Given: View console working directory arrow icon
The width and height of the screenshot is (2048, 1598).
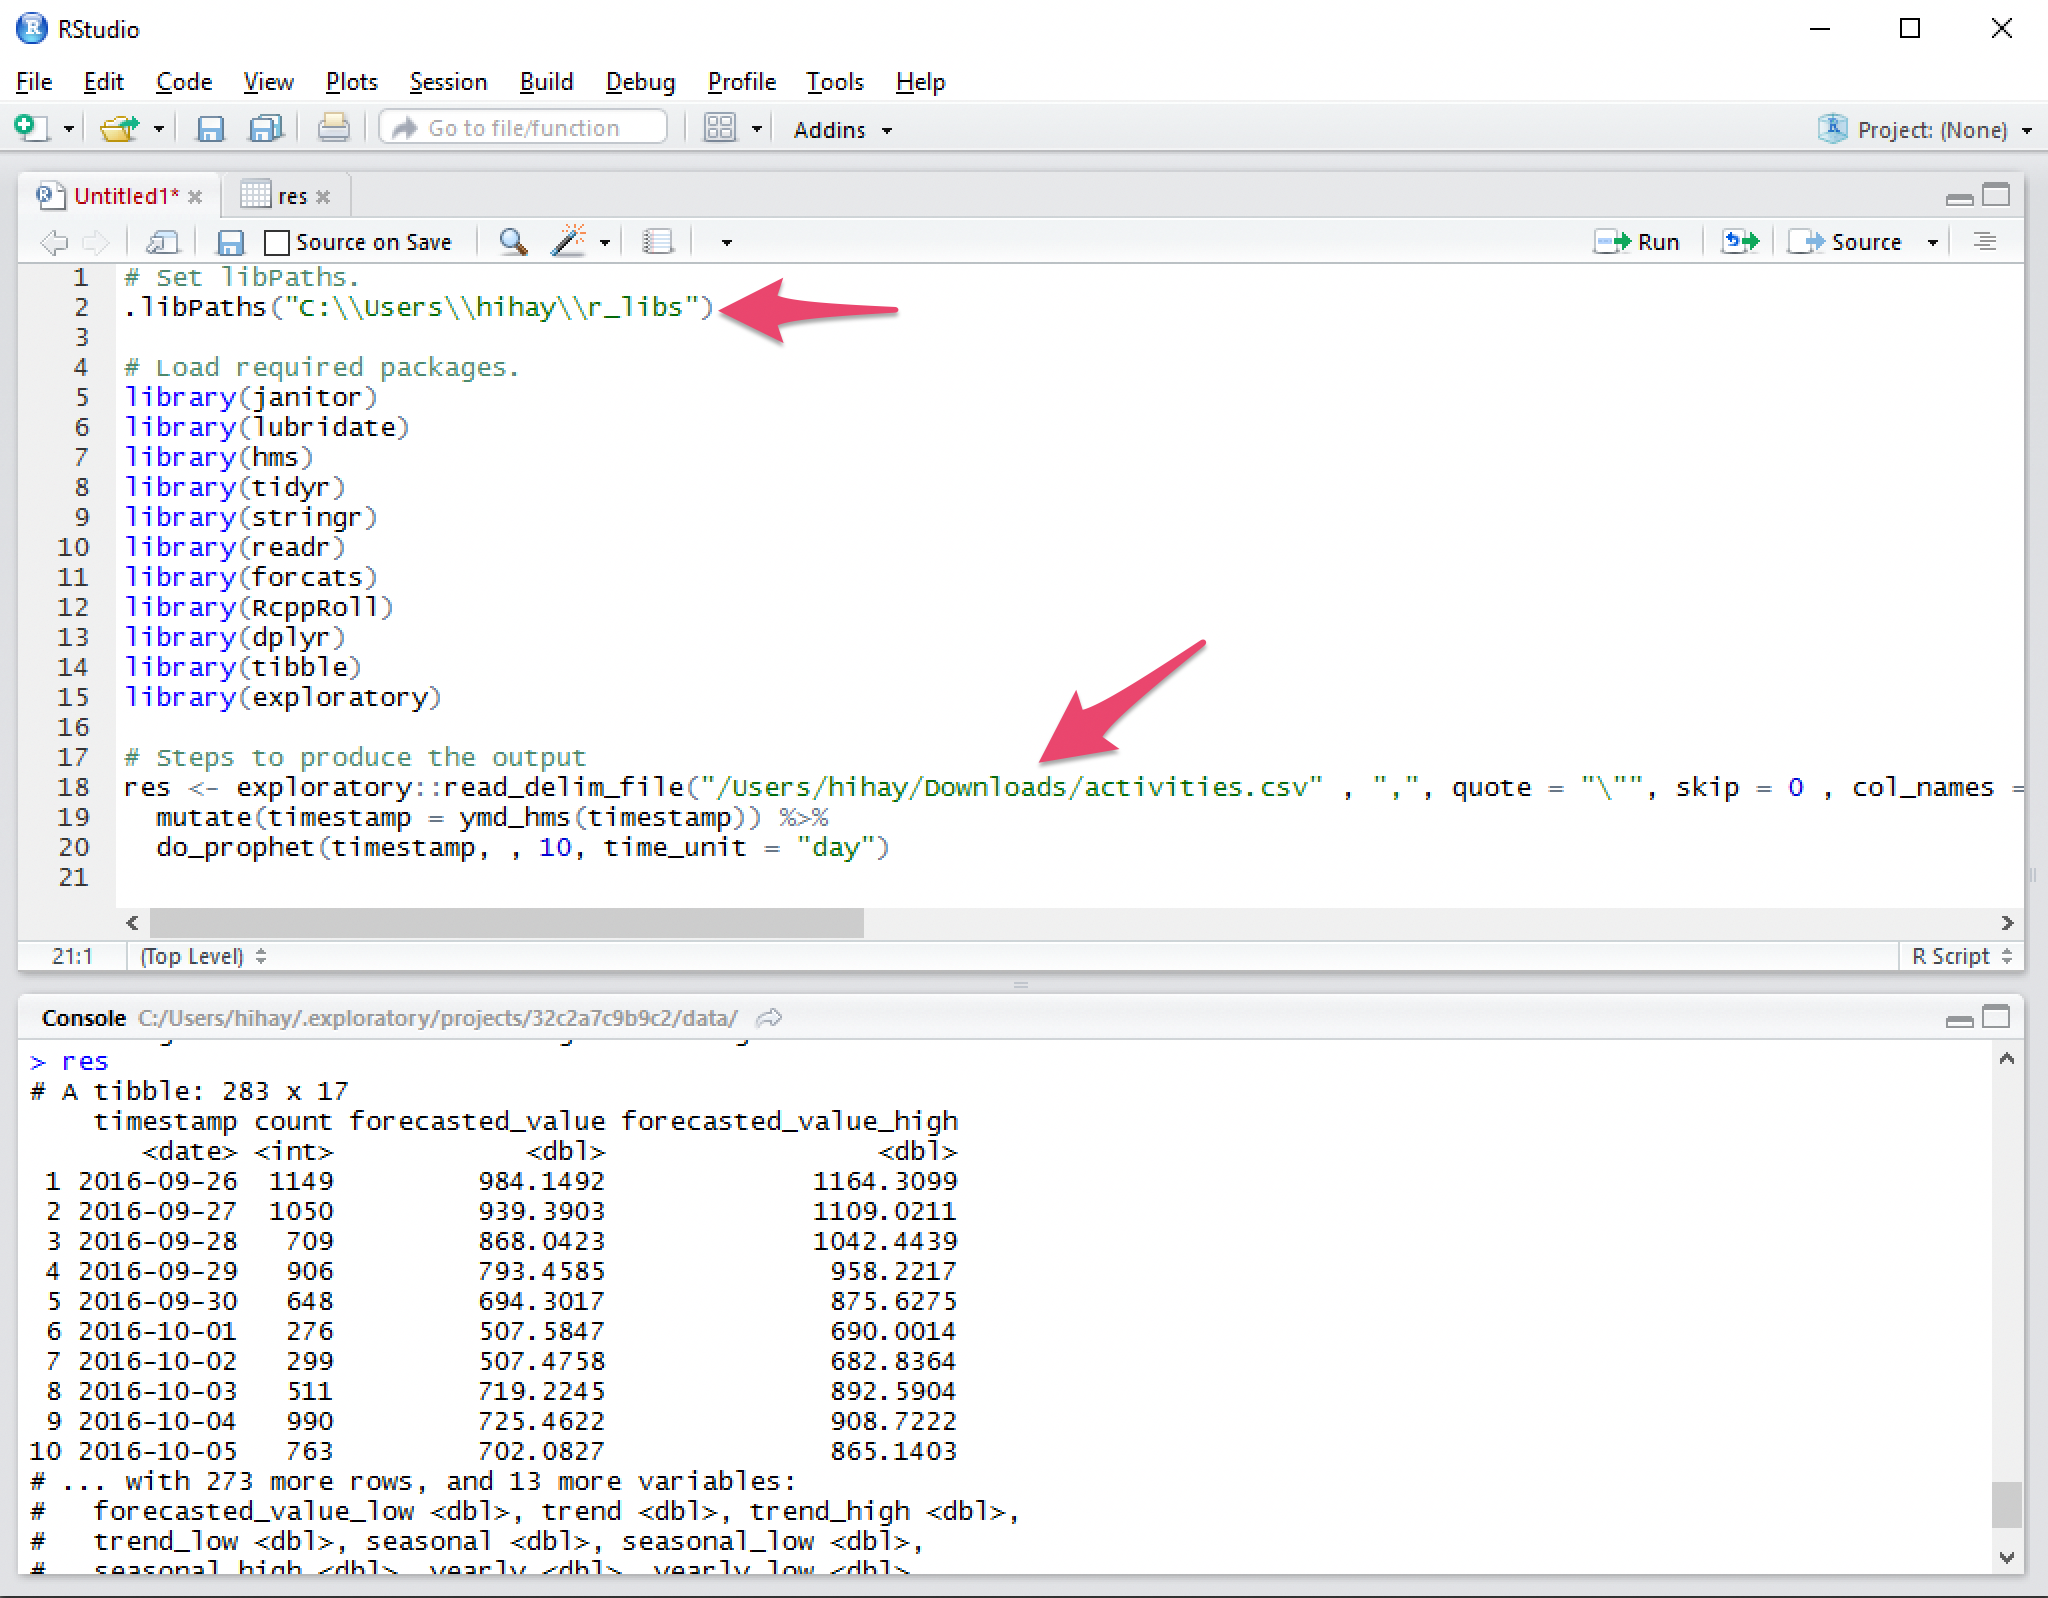Looking at the screenshot, I should coord(769,1019).
